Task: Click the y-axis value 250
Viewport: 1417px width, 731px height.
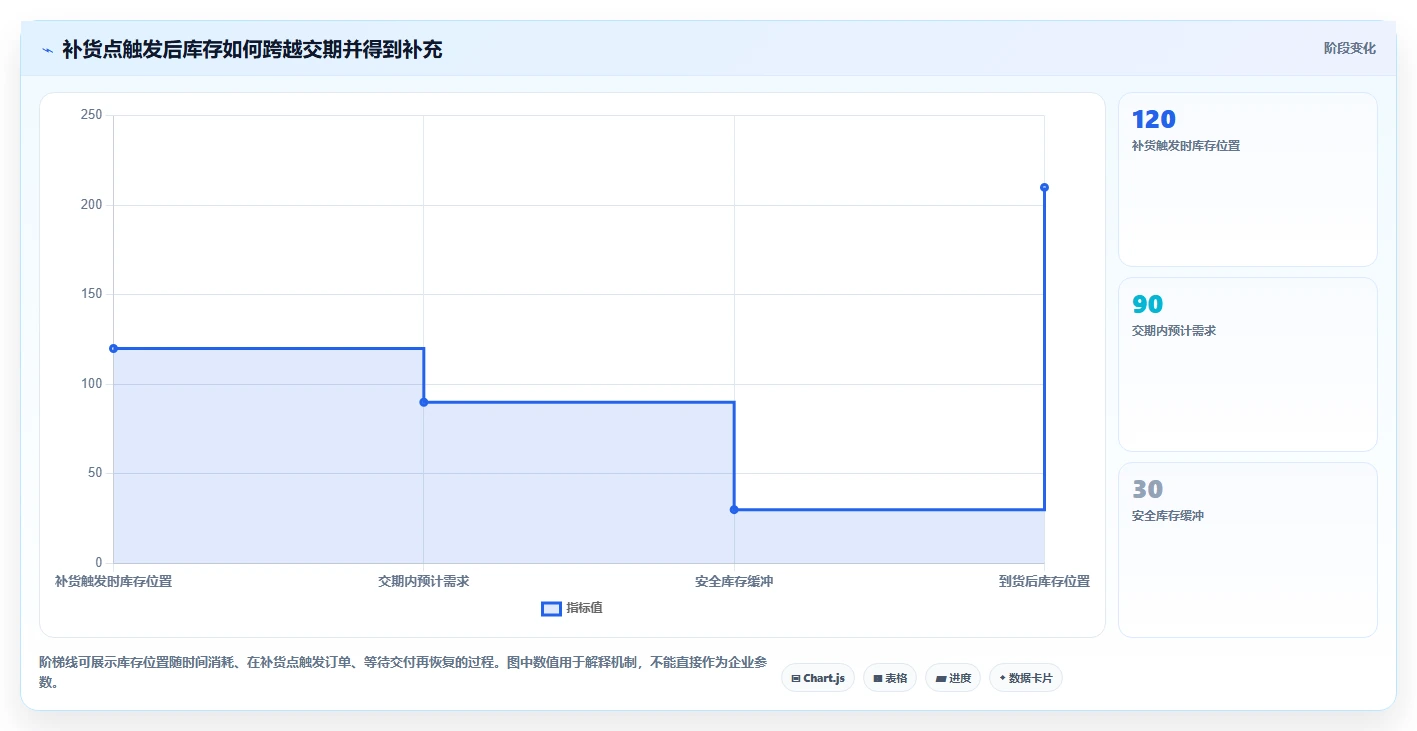Action: pos(92,116)
